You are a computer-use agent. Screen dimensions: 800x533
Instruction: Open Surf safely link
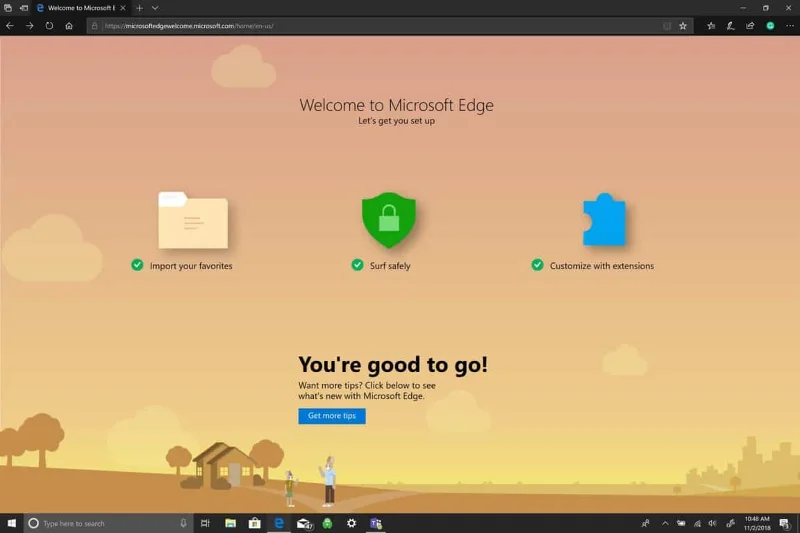click(x=390, y=266)
